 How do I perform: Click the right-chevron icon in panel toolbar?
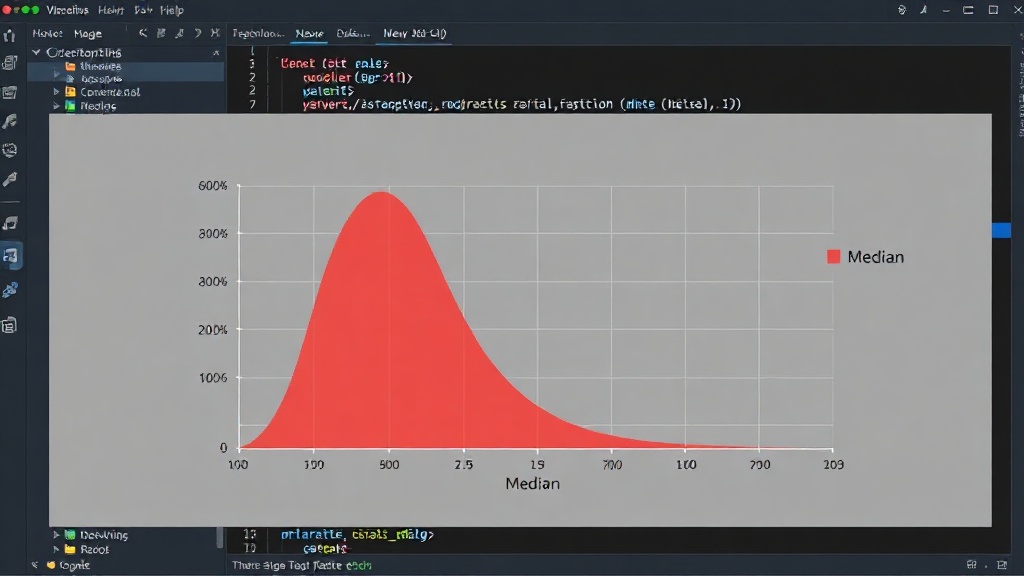click(197, 33)
